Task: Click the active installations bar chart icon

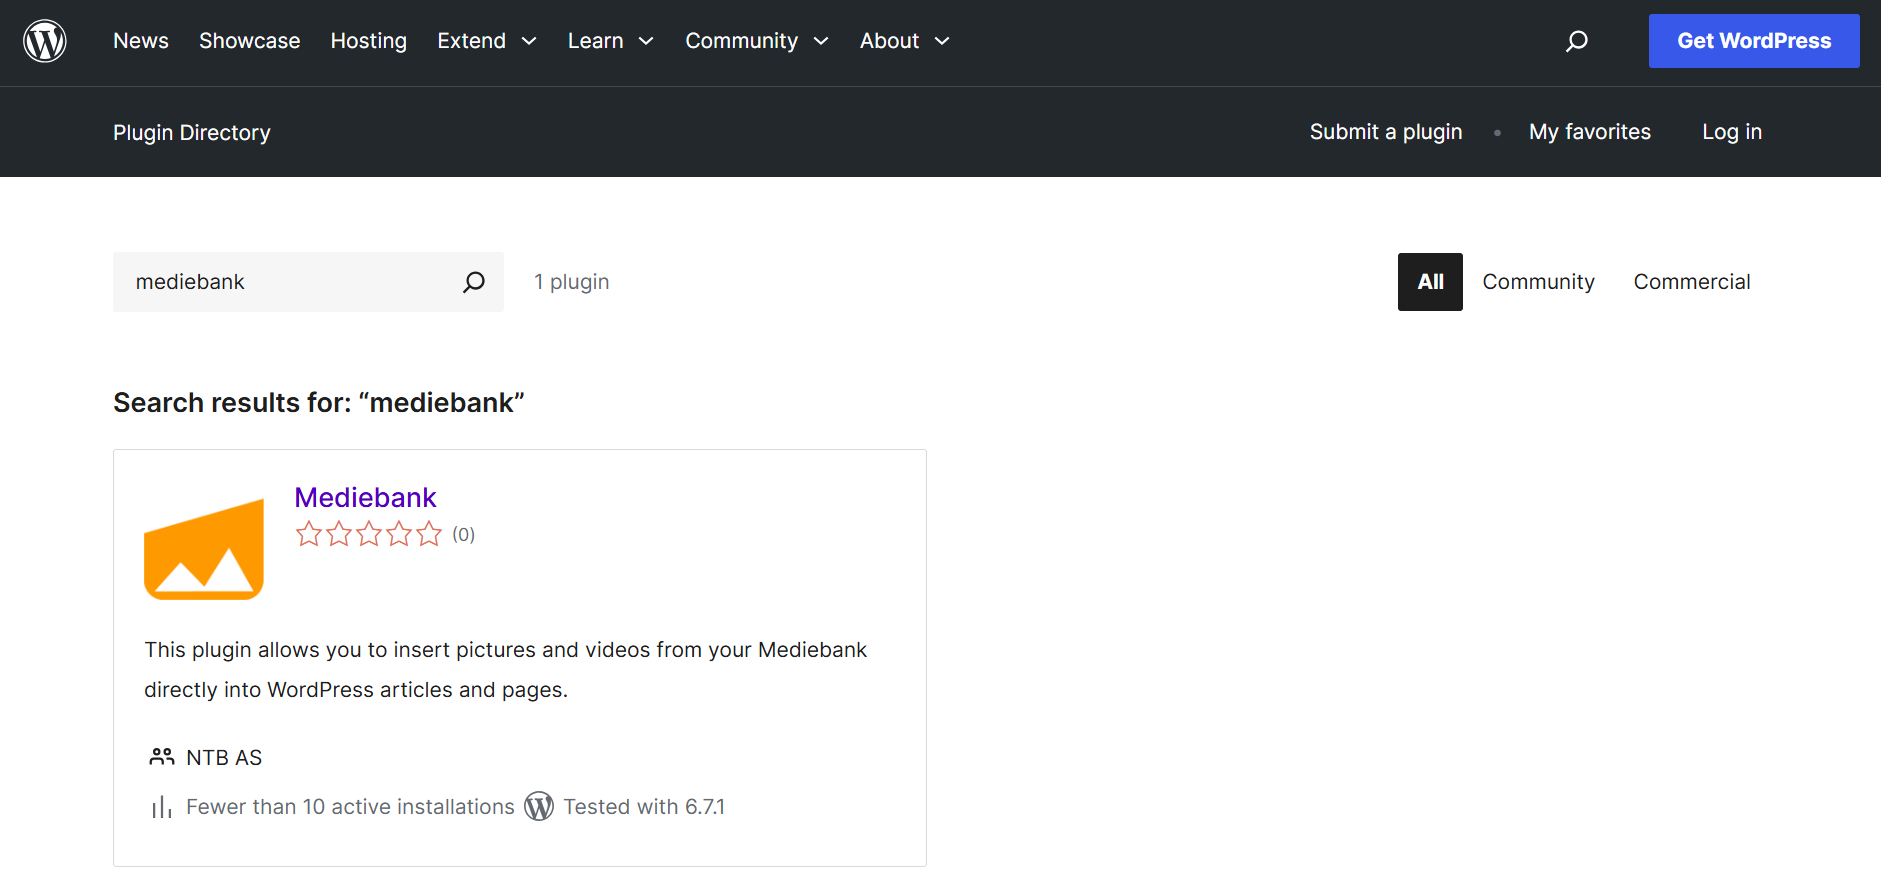Action: (162, 807)
